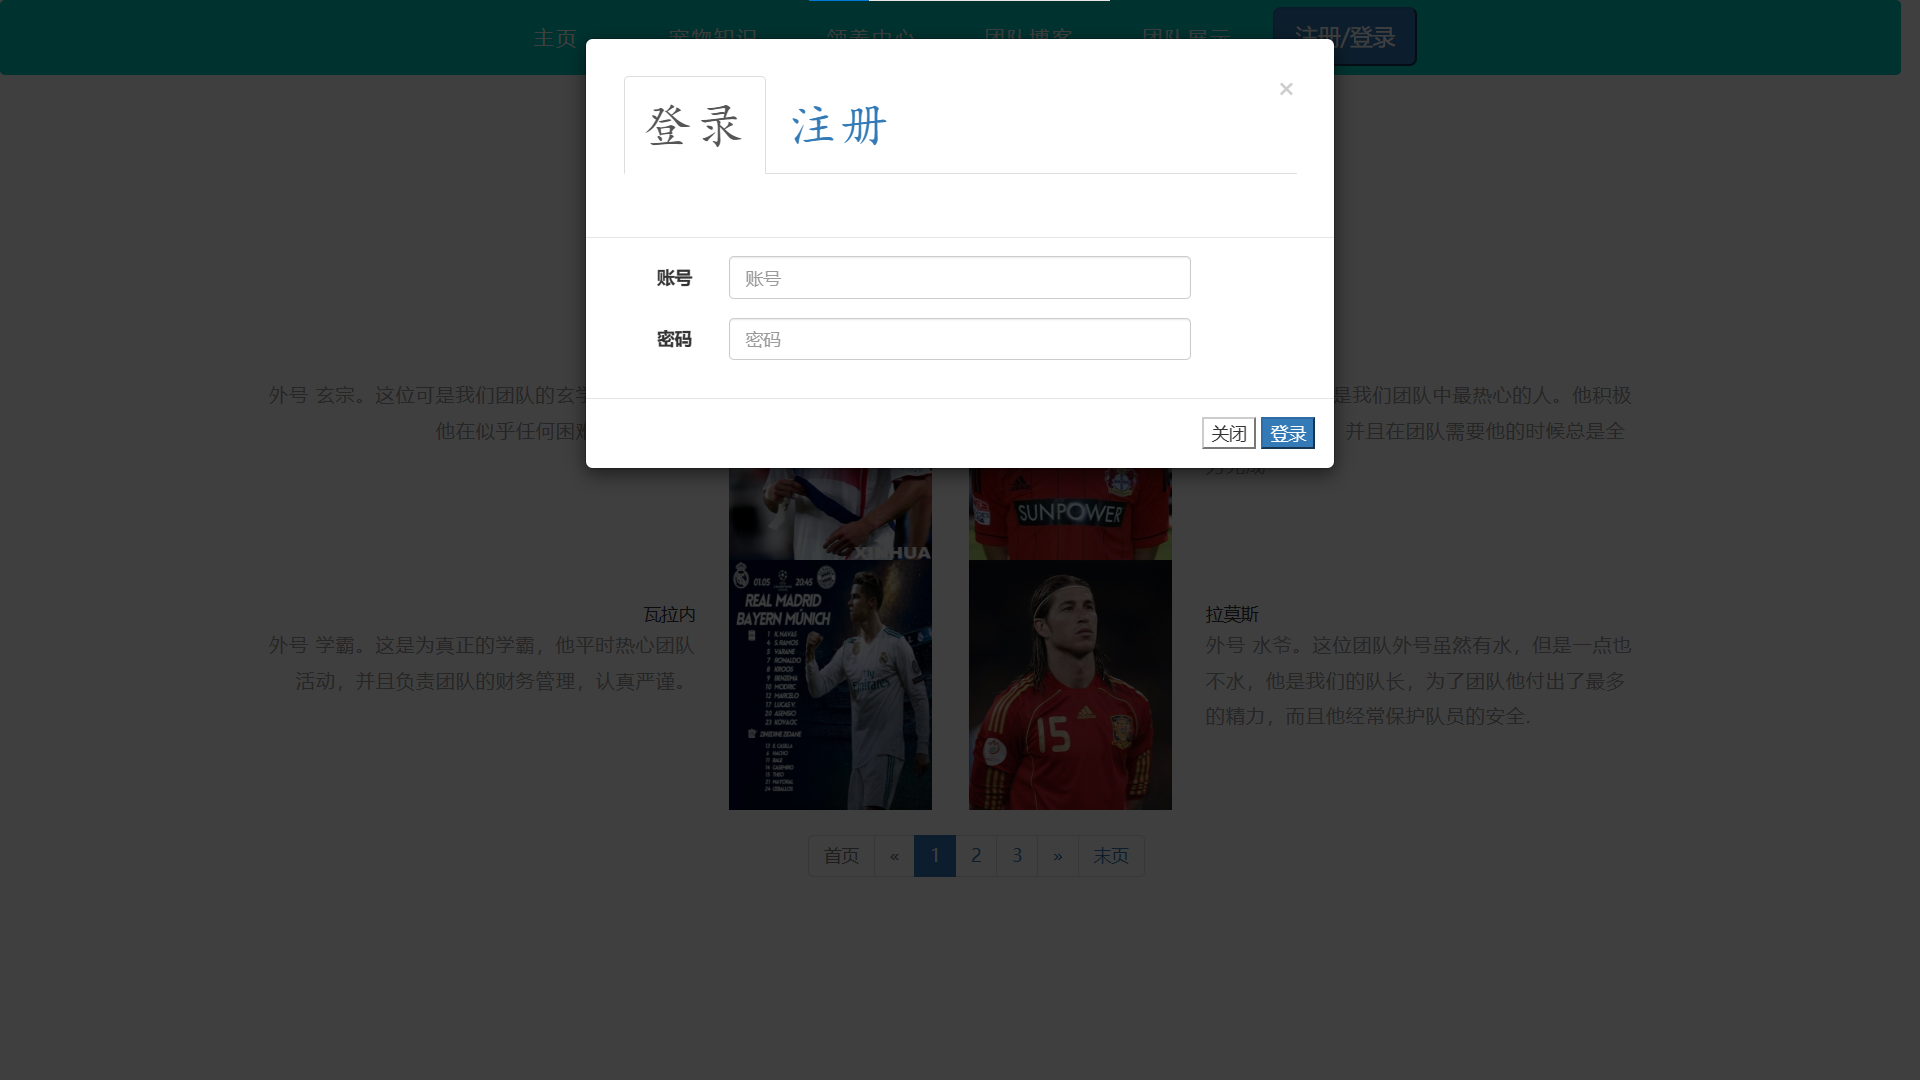Switch to the 注册 tab
Viewport: 1920px width, 1080px height.
pyautogui.click(x=838, y=126)
